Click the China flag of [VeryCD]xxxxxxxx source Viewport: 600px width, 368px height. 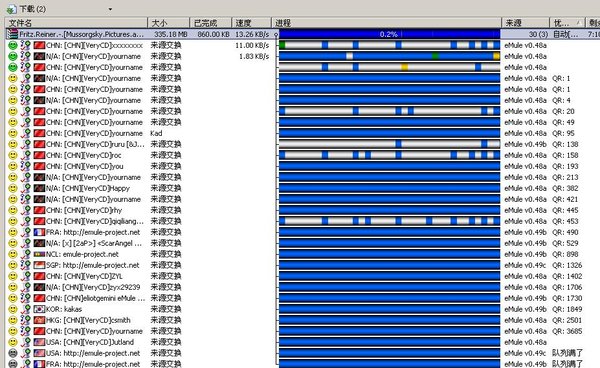pyautogui.click(x=39, y=45)
